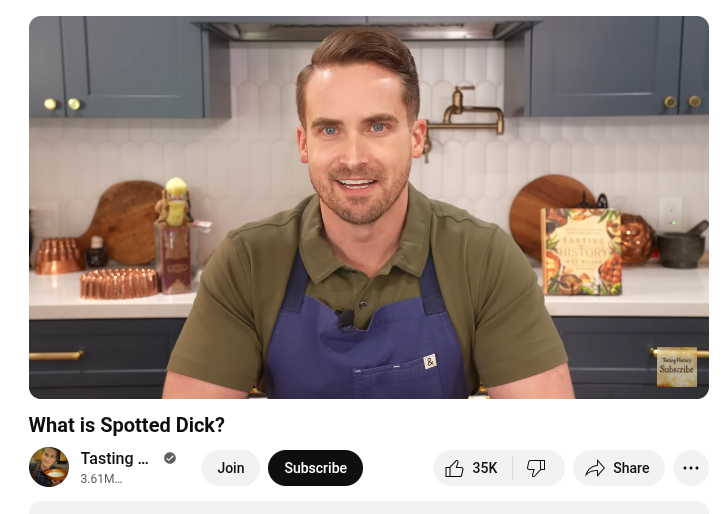Pause video by clicking the presenter's face
The width and height of the screenshot is (725, 514).
pyautogui.click(x=358, y=139)
